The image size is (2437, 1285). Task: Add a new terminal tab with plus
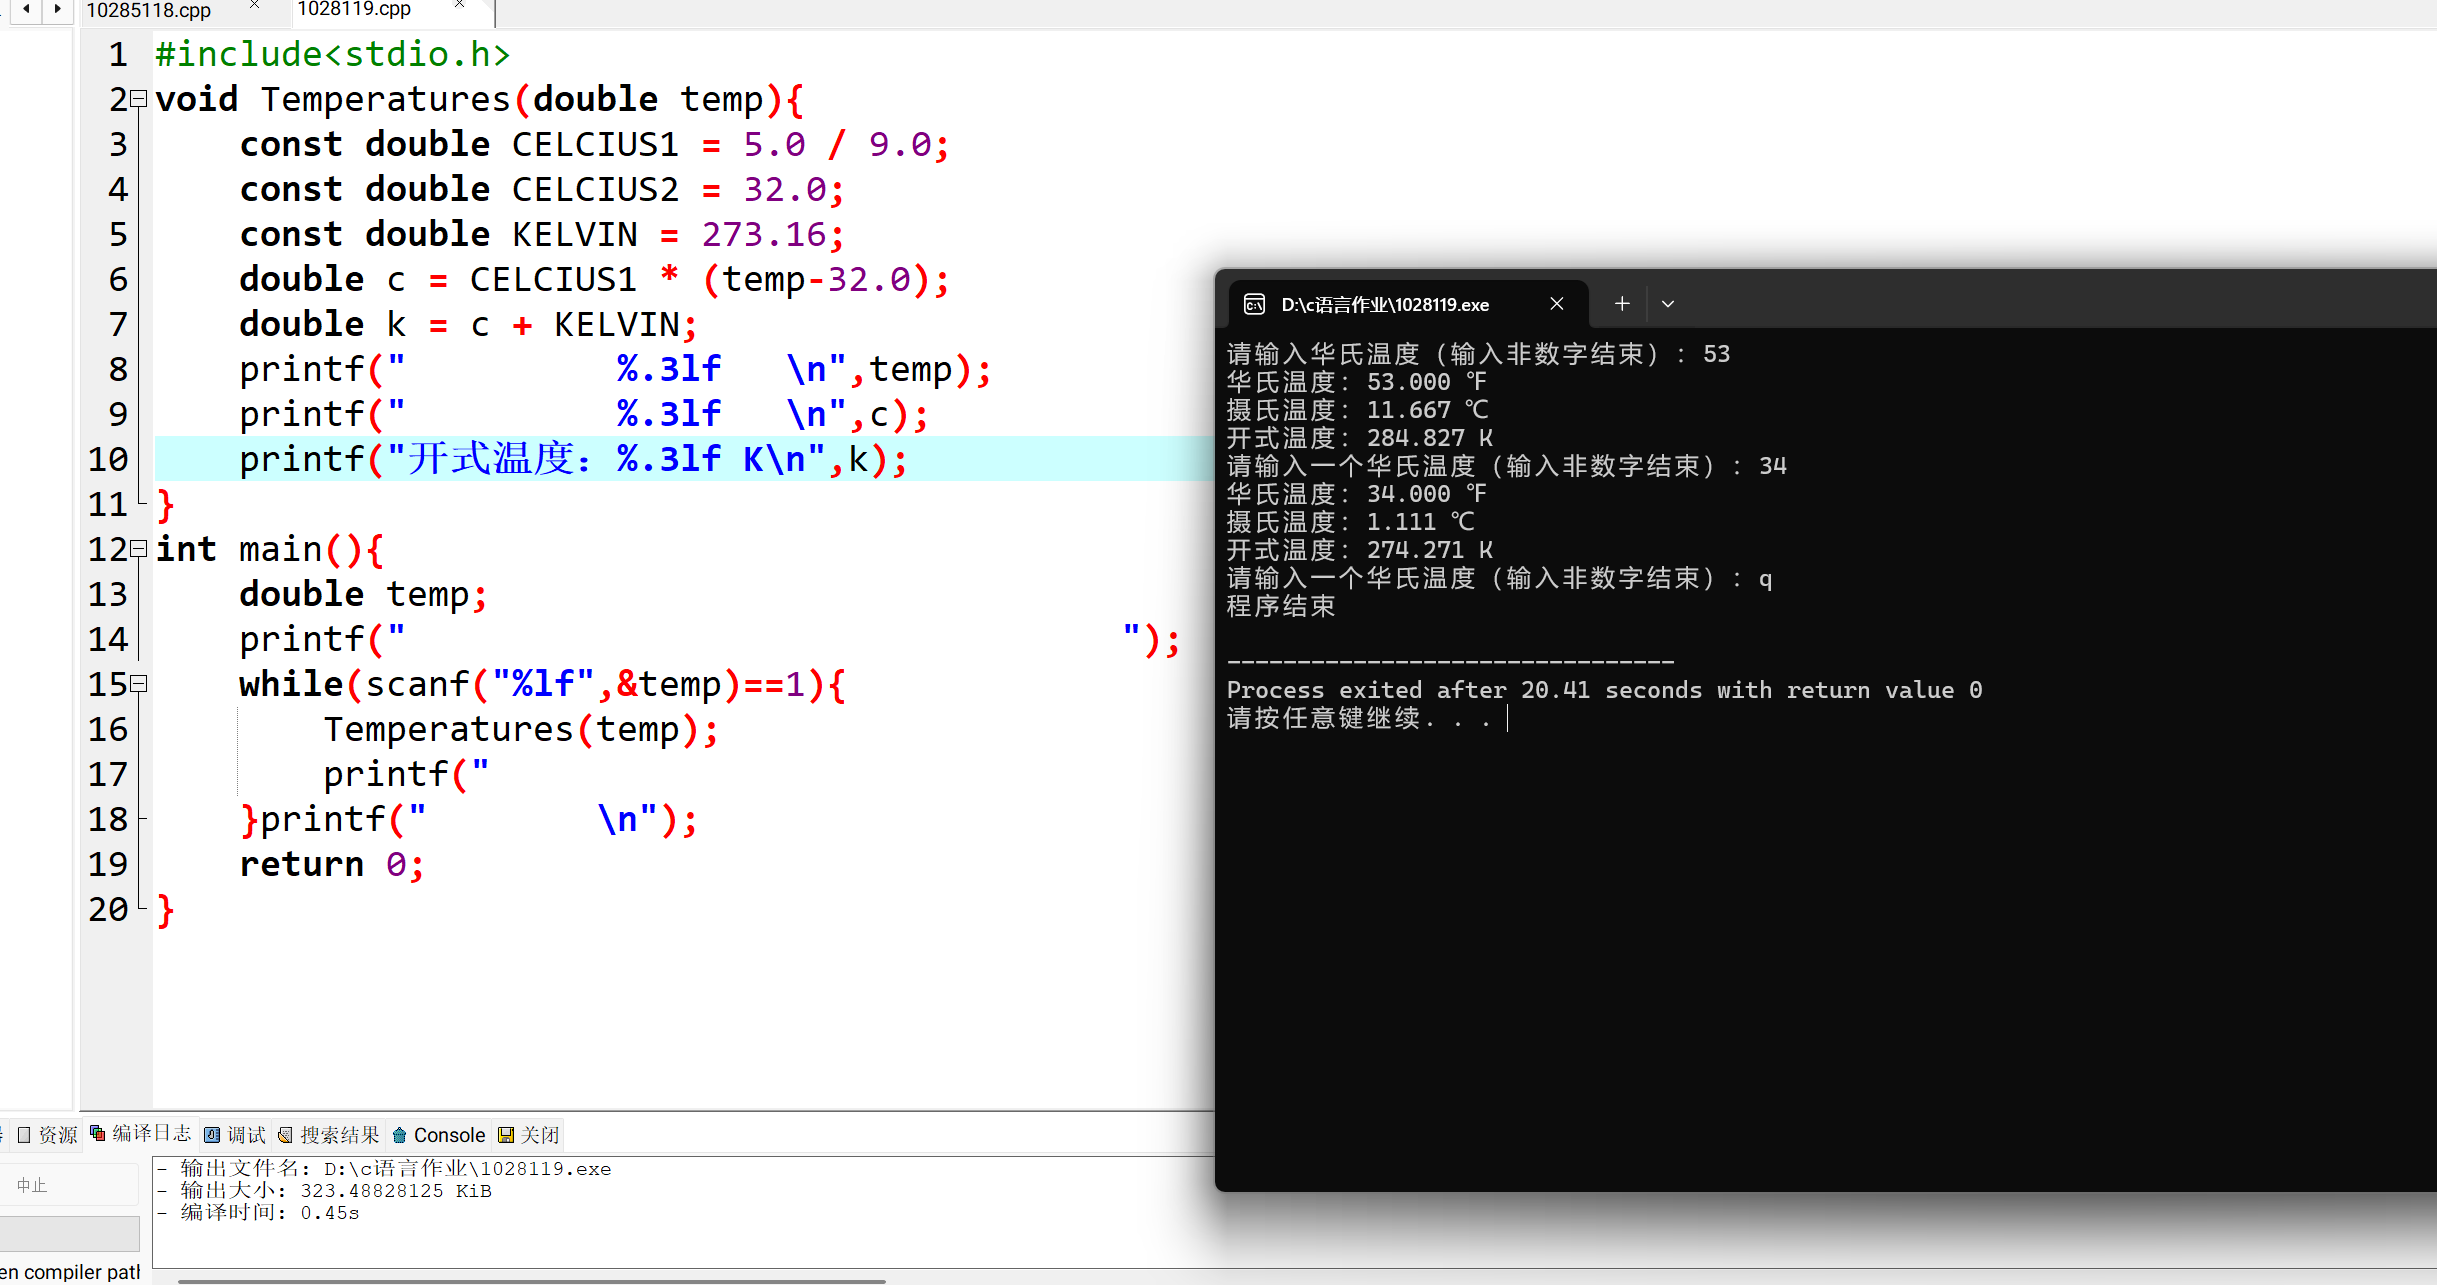click(x=1622, y=304)
